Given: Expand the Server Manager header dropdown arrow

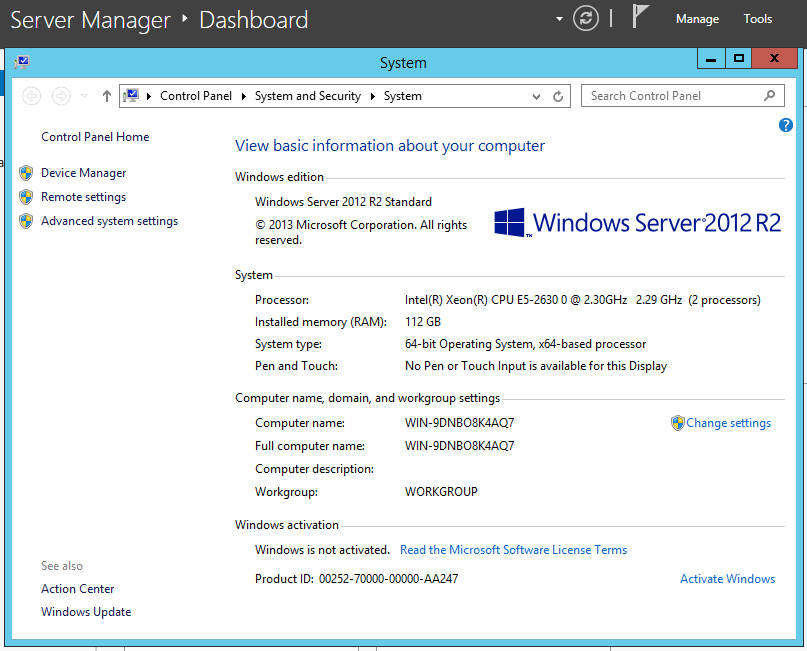Looking at the screenshot, I should (x=559, y=20).
